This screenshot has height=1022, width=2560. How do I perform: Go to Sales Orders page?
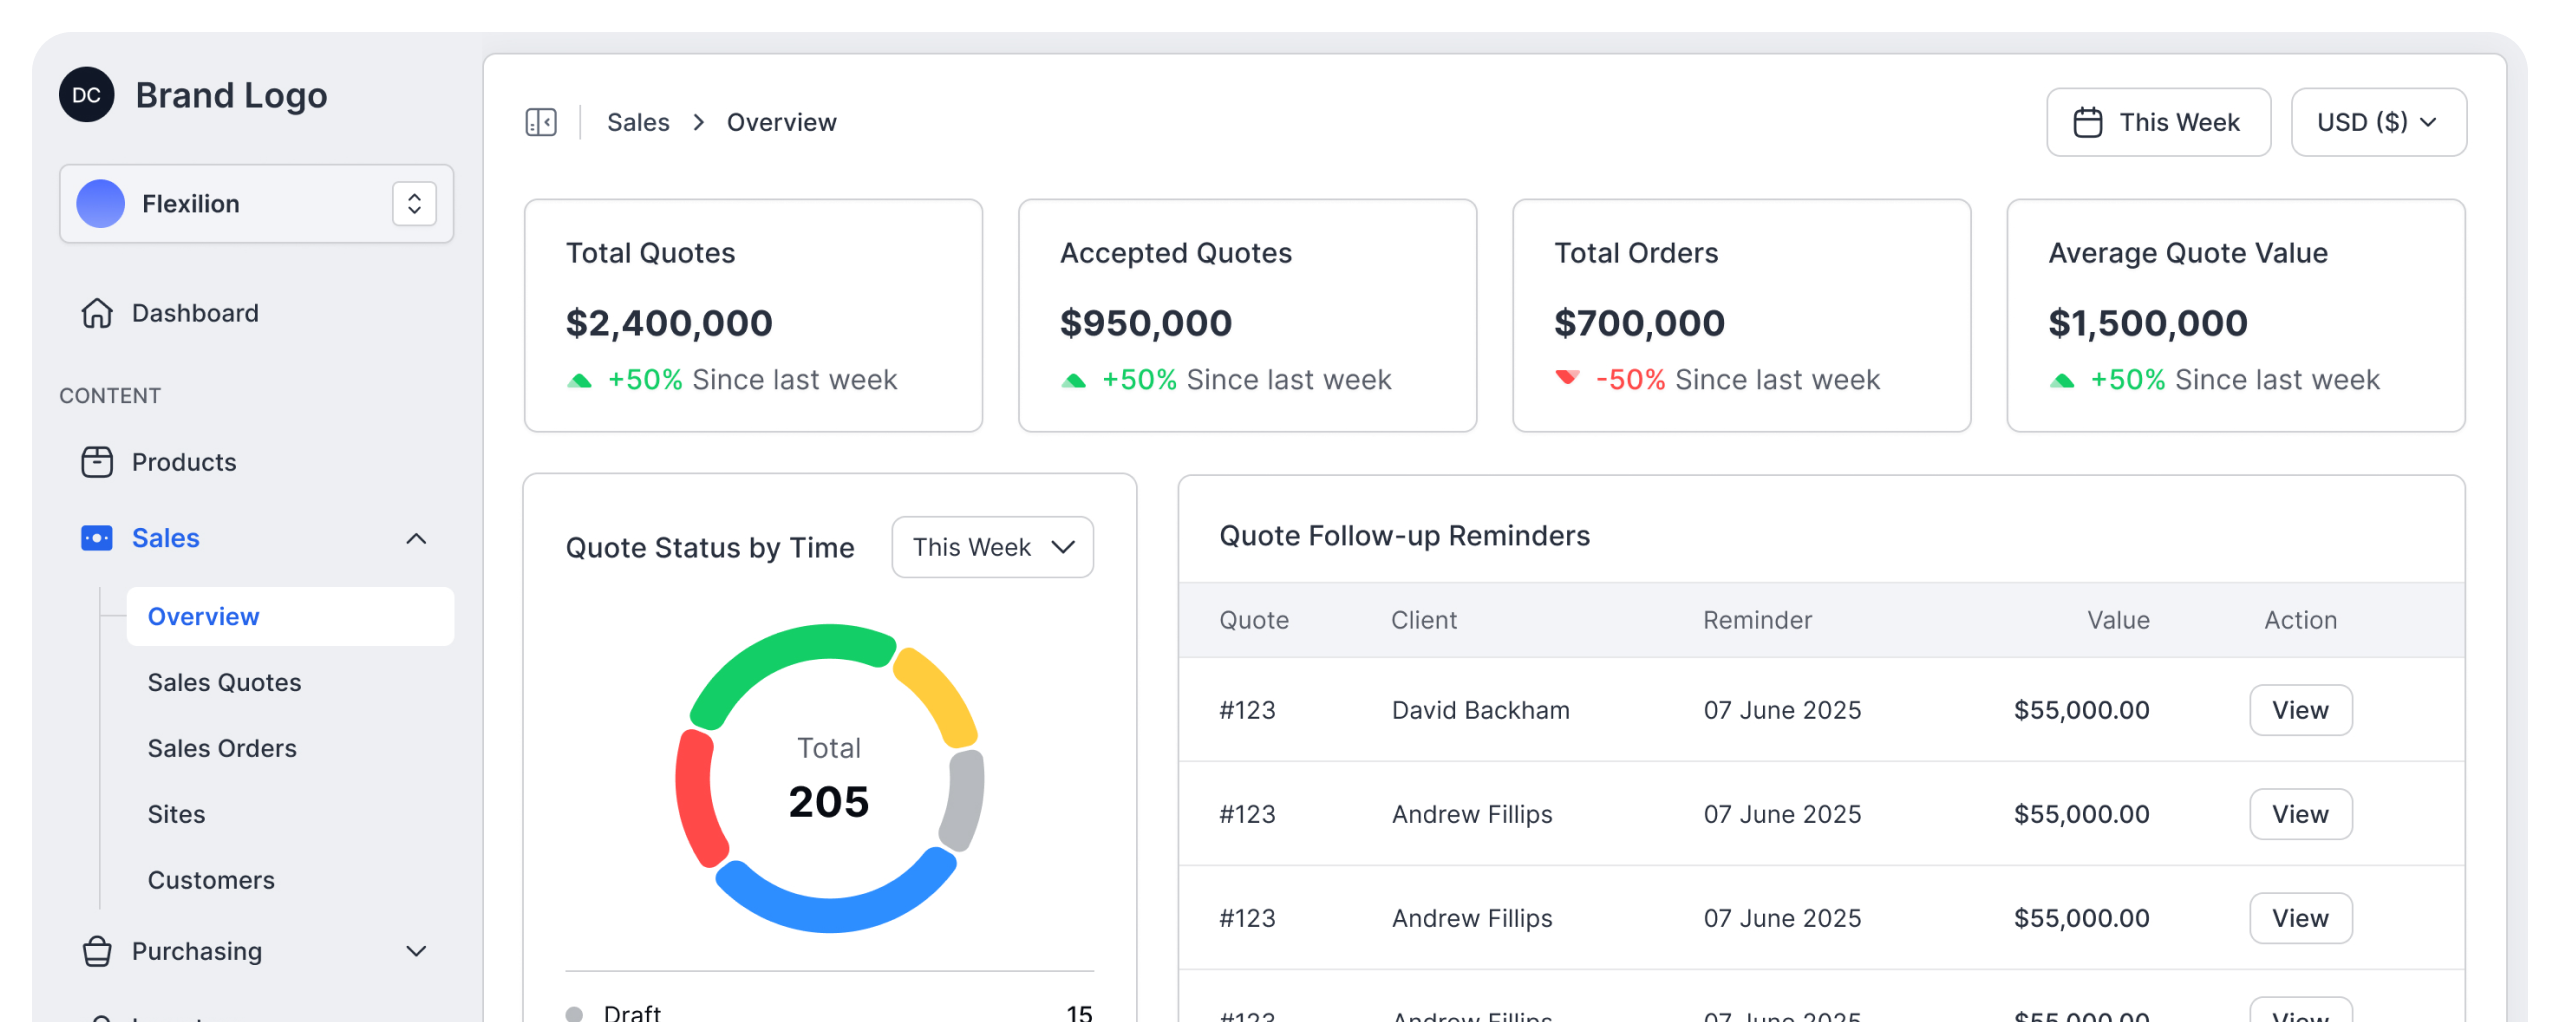coord(222,748)
